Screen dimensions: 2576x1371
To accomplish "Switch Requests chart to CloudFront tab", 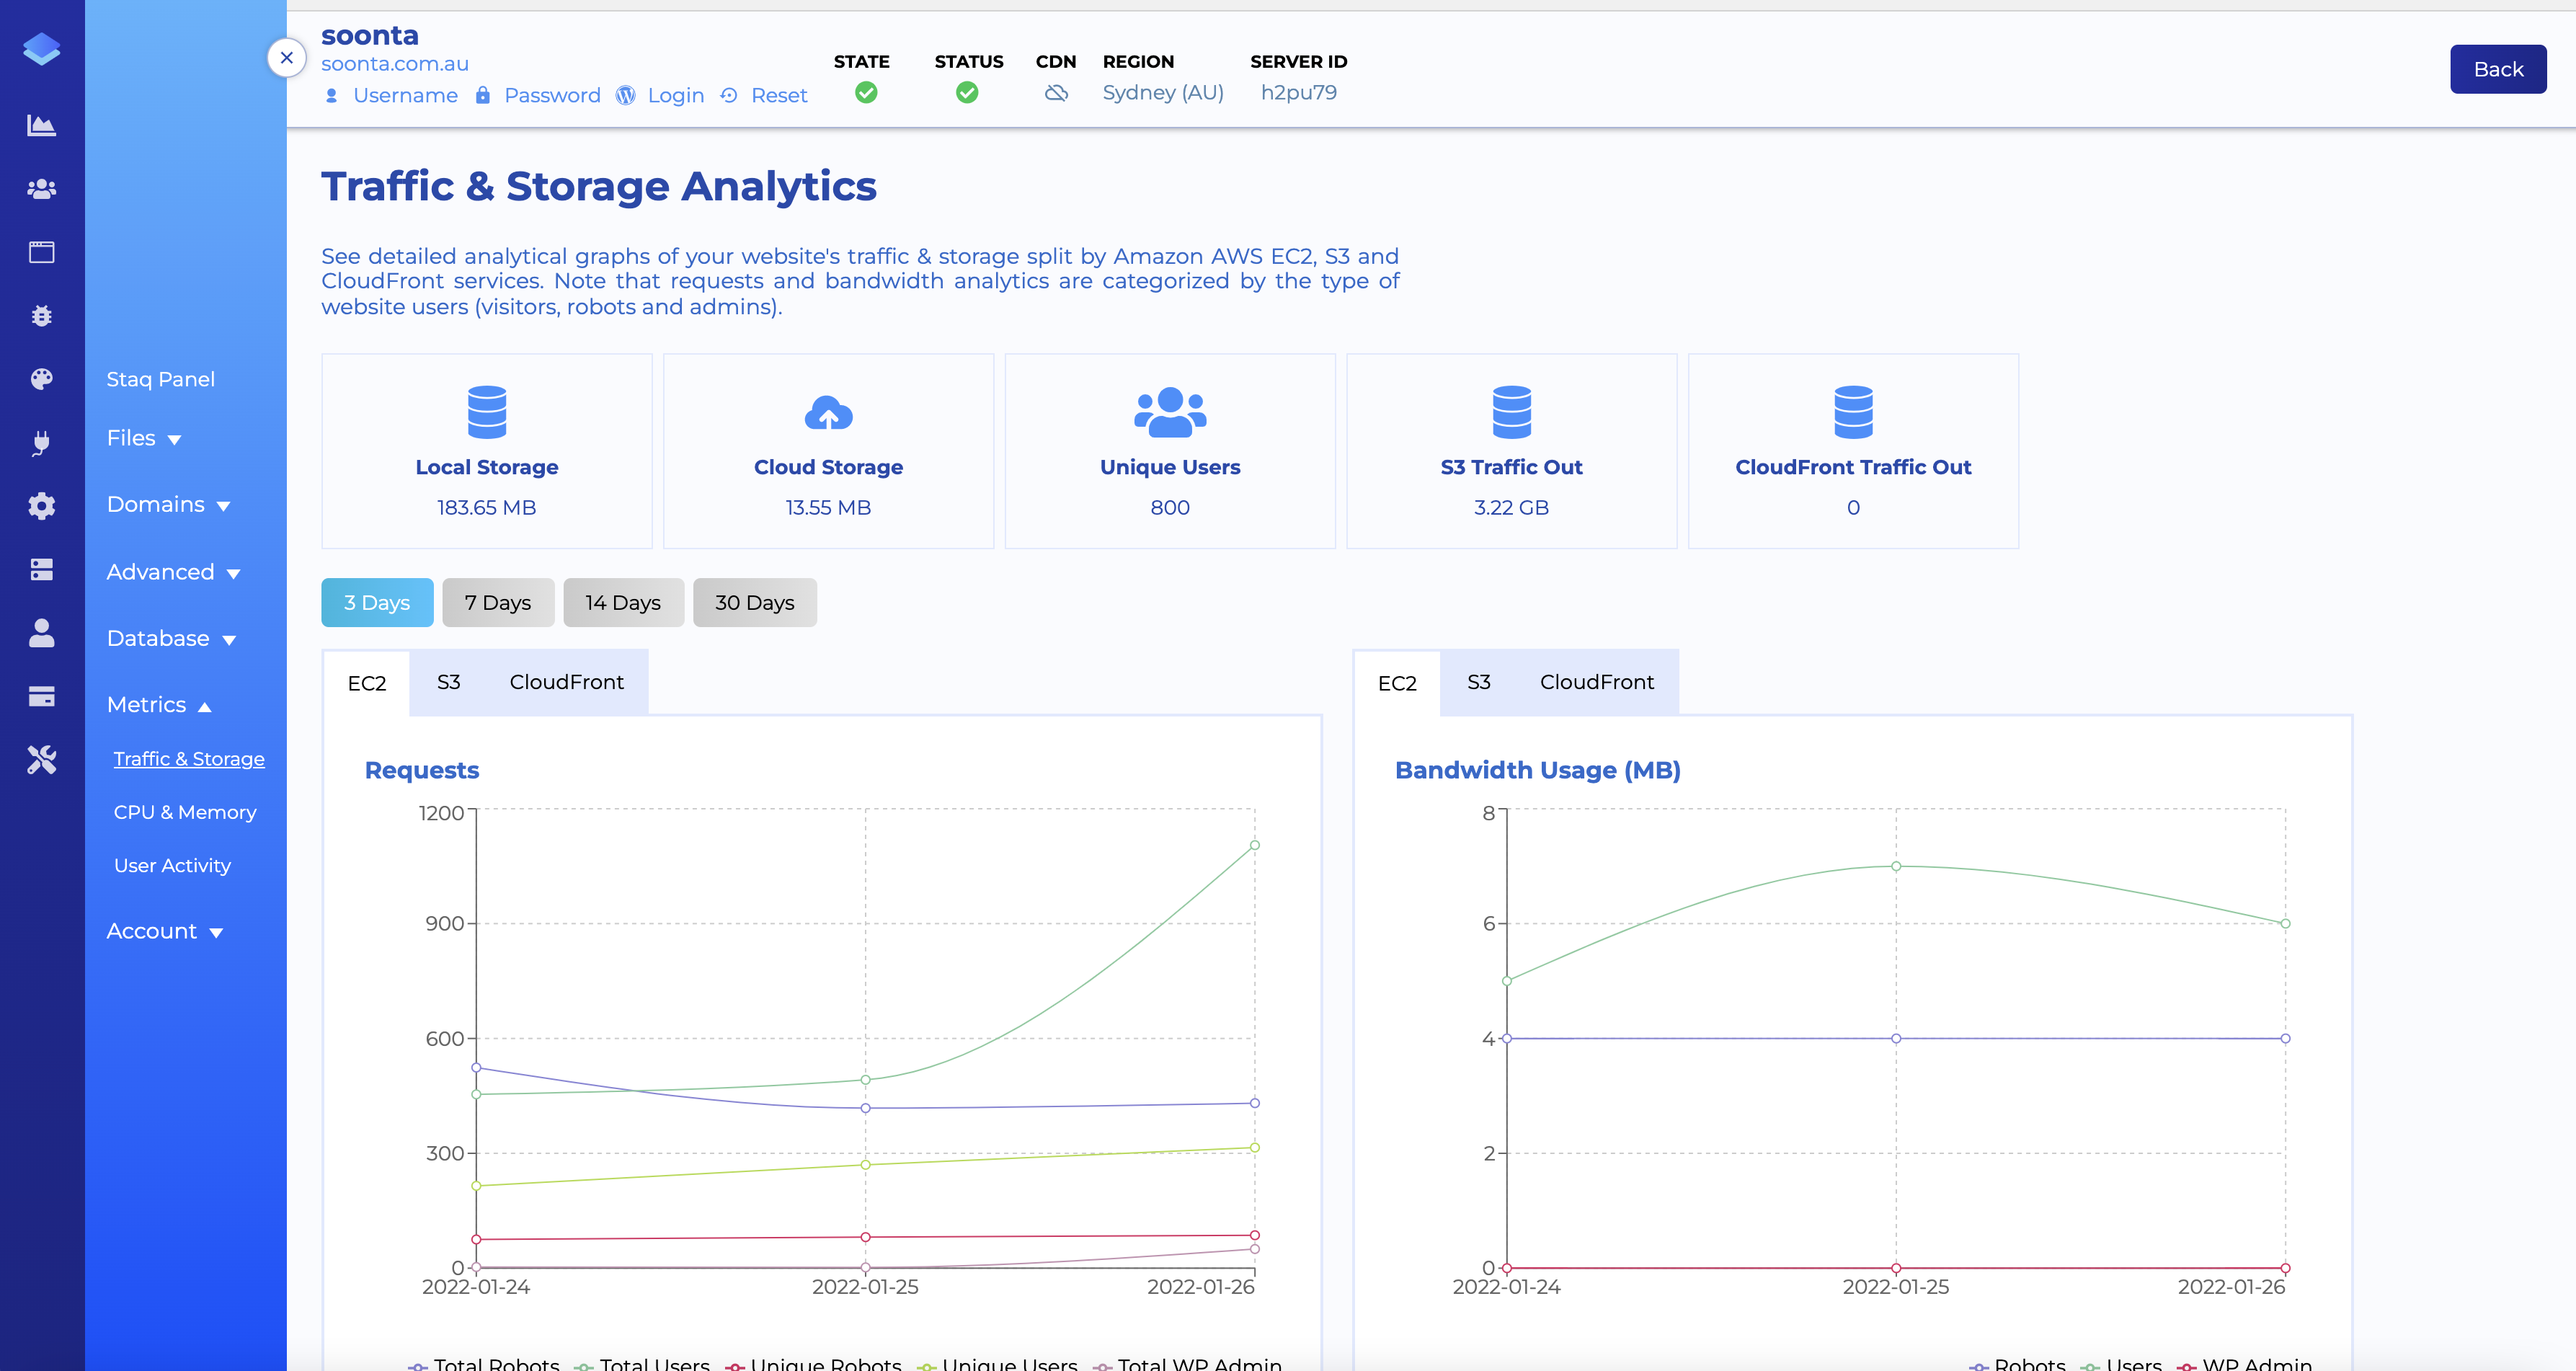I will point(567,682).
